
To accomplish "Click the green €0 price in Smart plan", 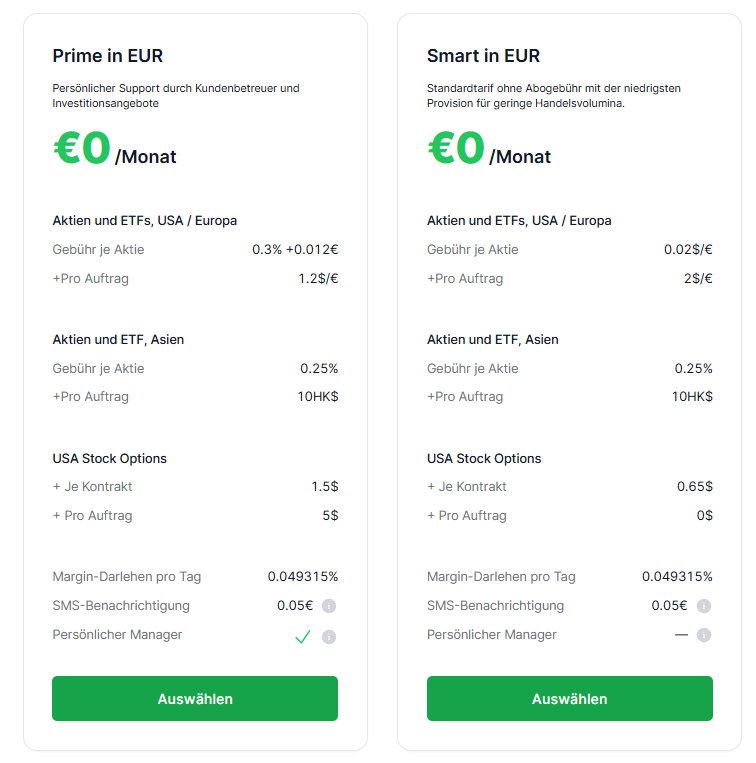I will [457, 148].
